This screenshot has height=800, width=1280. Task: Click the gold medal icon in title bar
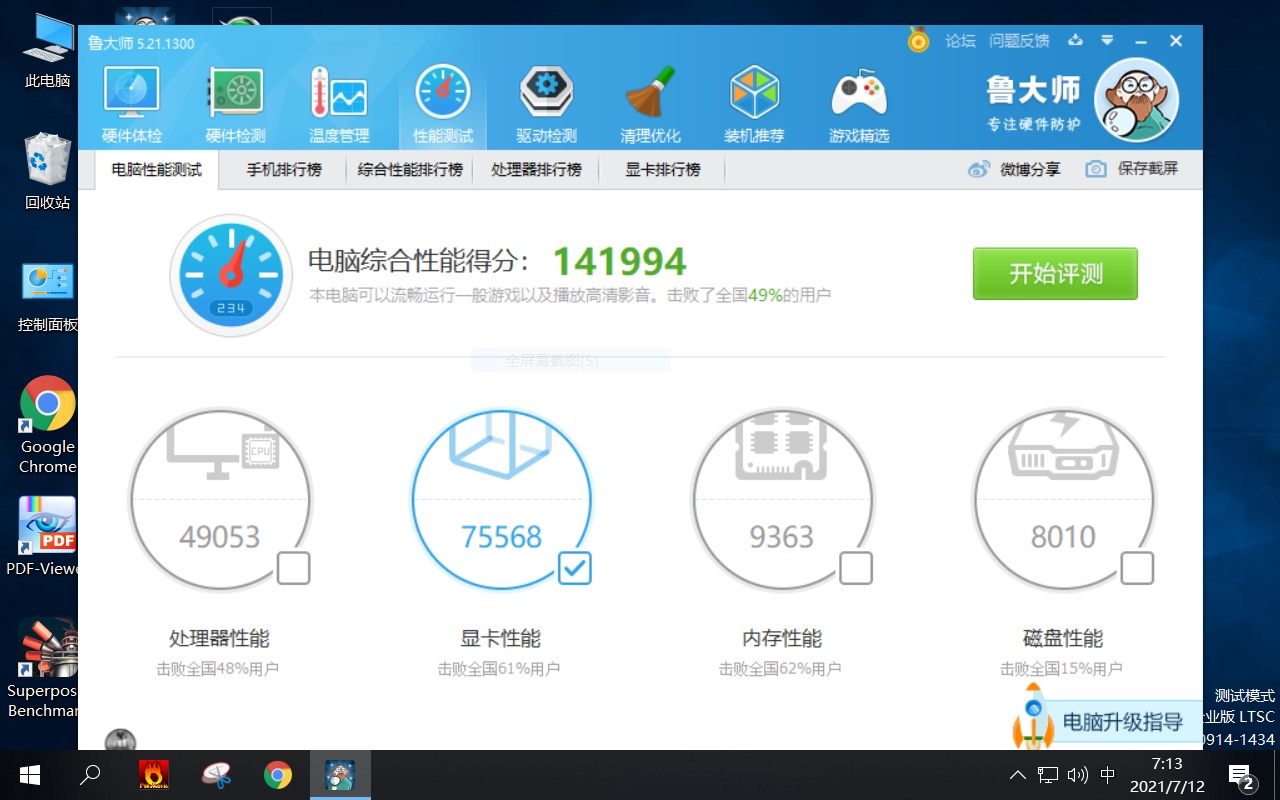click(918, 40)
